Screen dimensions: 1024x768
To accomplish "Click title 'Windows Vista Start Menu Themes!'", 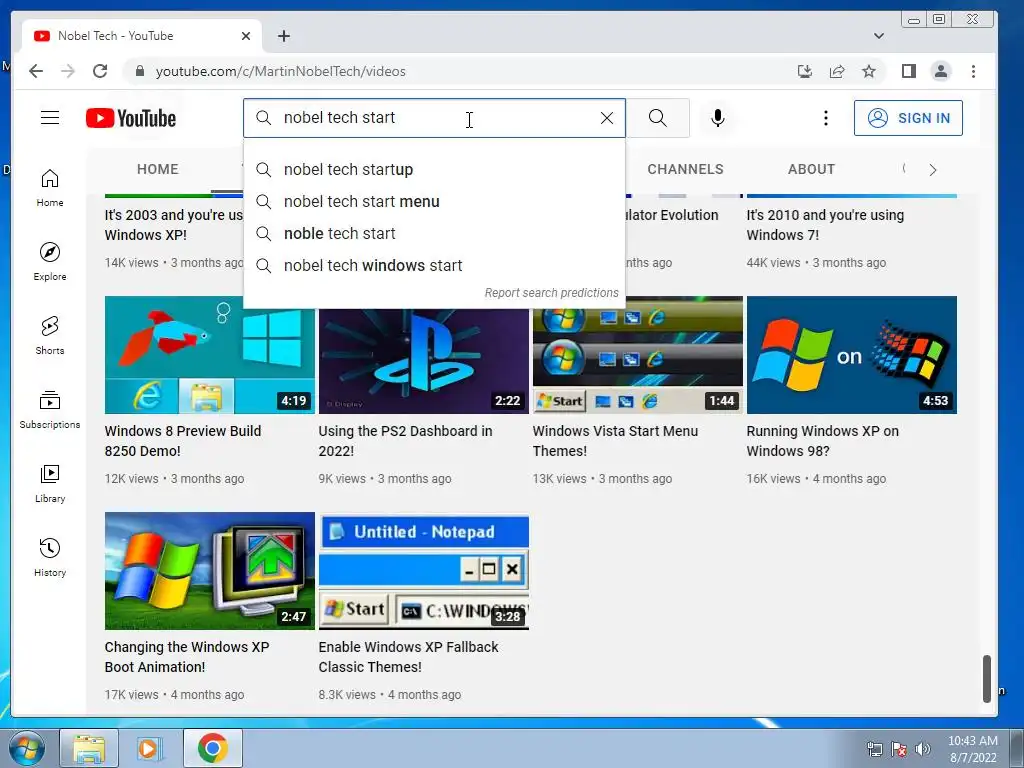I will (x=615, y=441).
